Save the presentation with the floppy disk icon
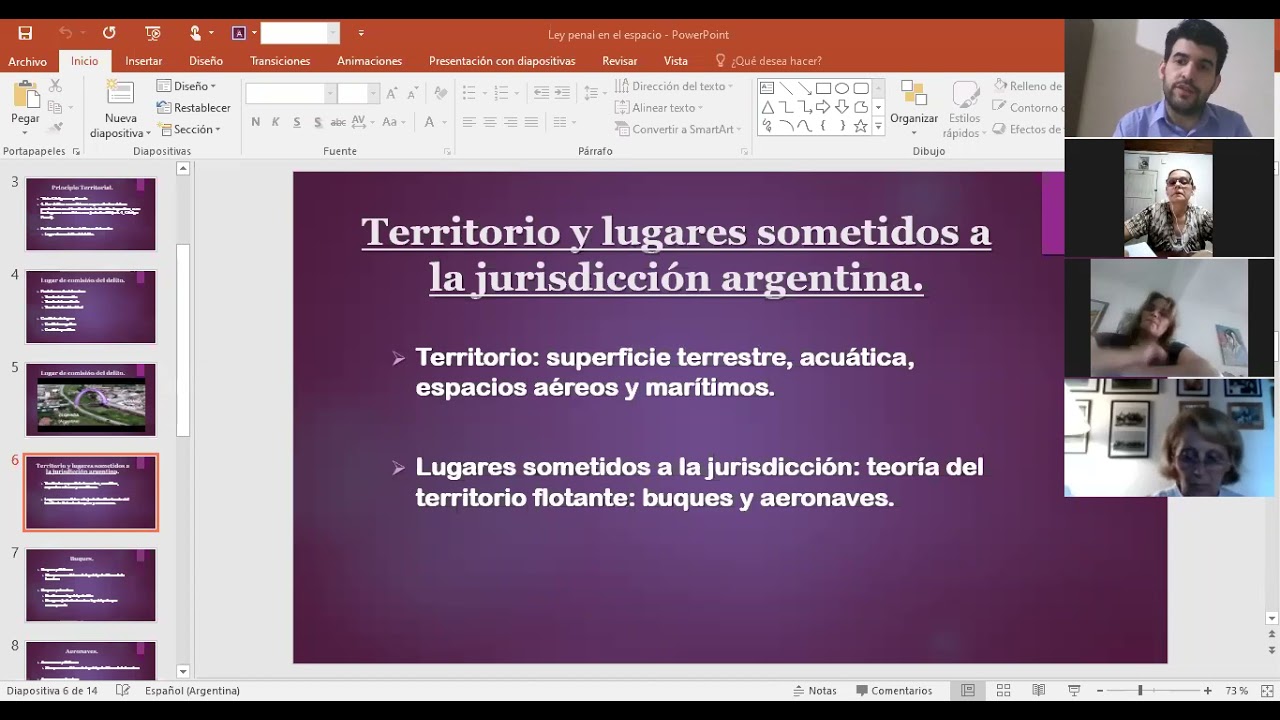 pos(25,33)
